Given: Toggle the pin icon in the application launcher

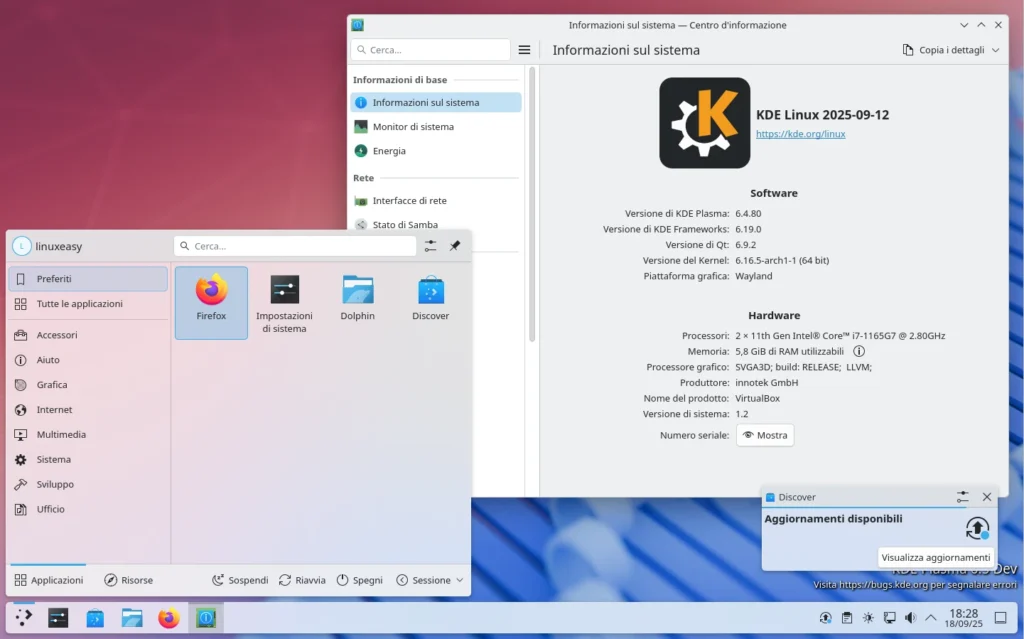Looking at the screenshot, I should coord(456,245).
